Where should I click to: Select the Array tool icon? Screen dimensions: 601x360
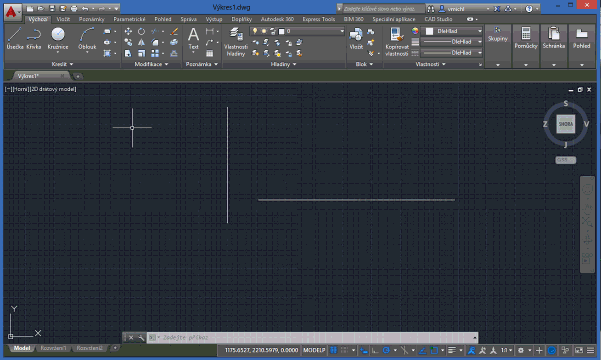pyautogui.click(x=155, y=53)
